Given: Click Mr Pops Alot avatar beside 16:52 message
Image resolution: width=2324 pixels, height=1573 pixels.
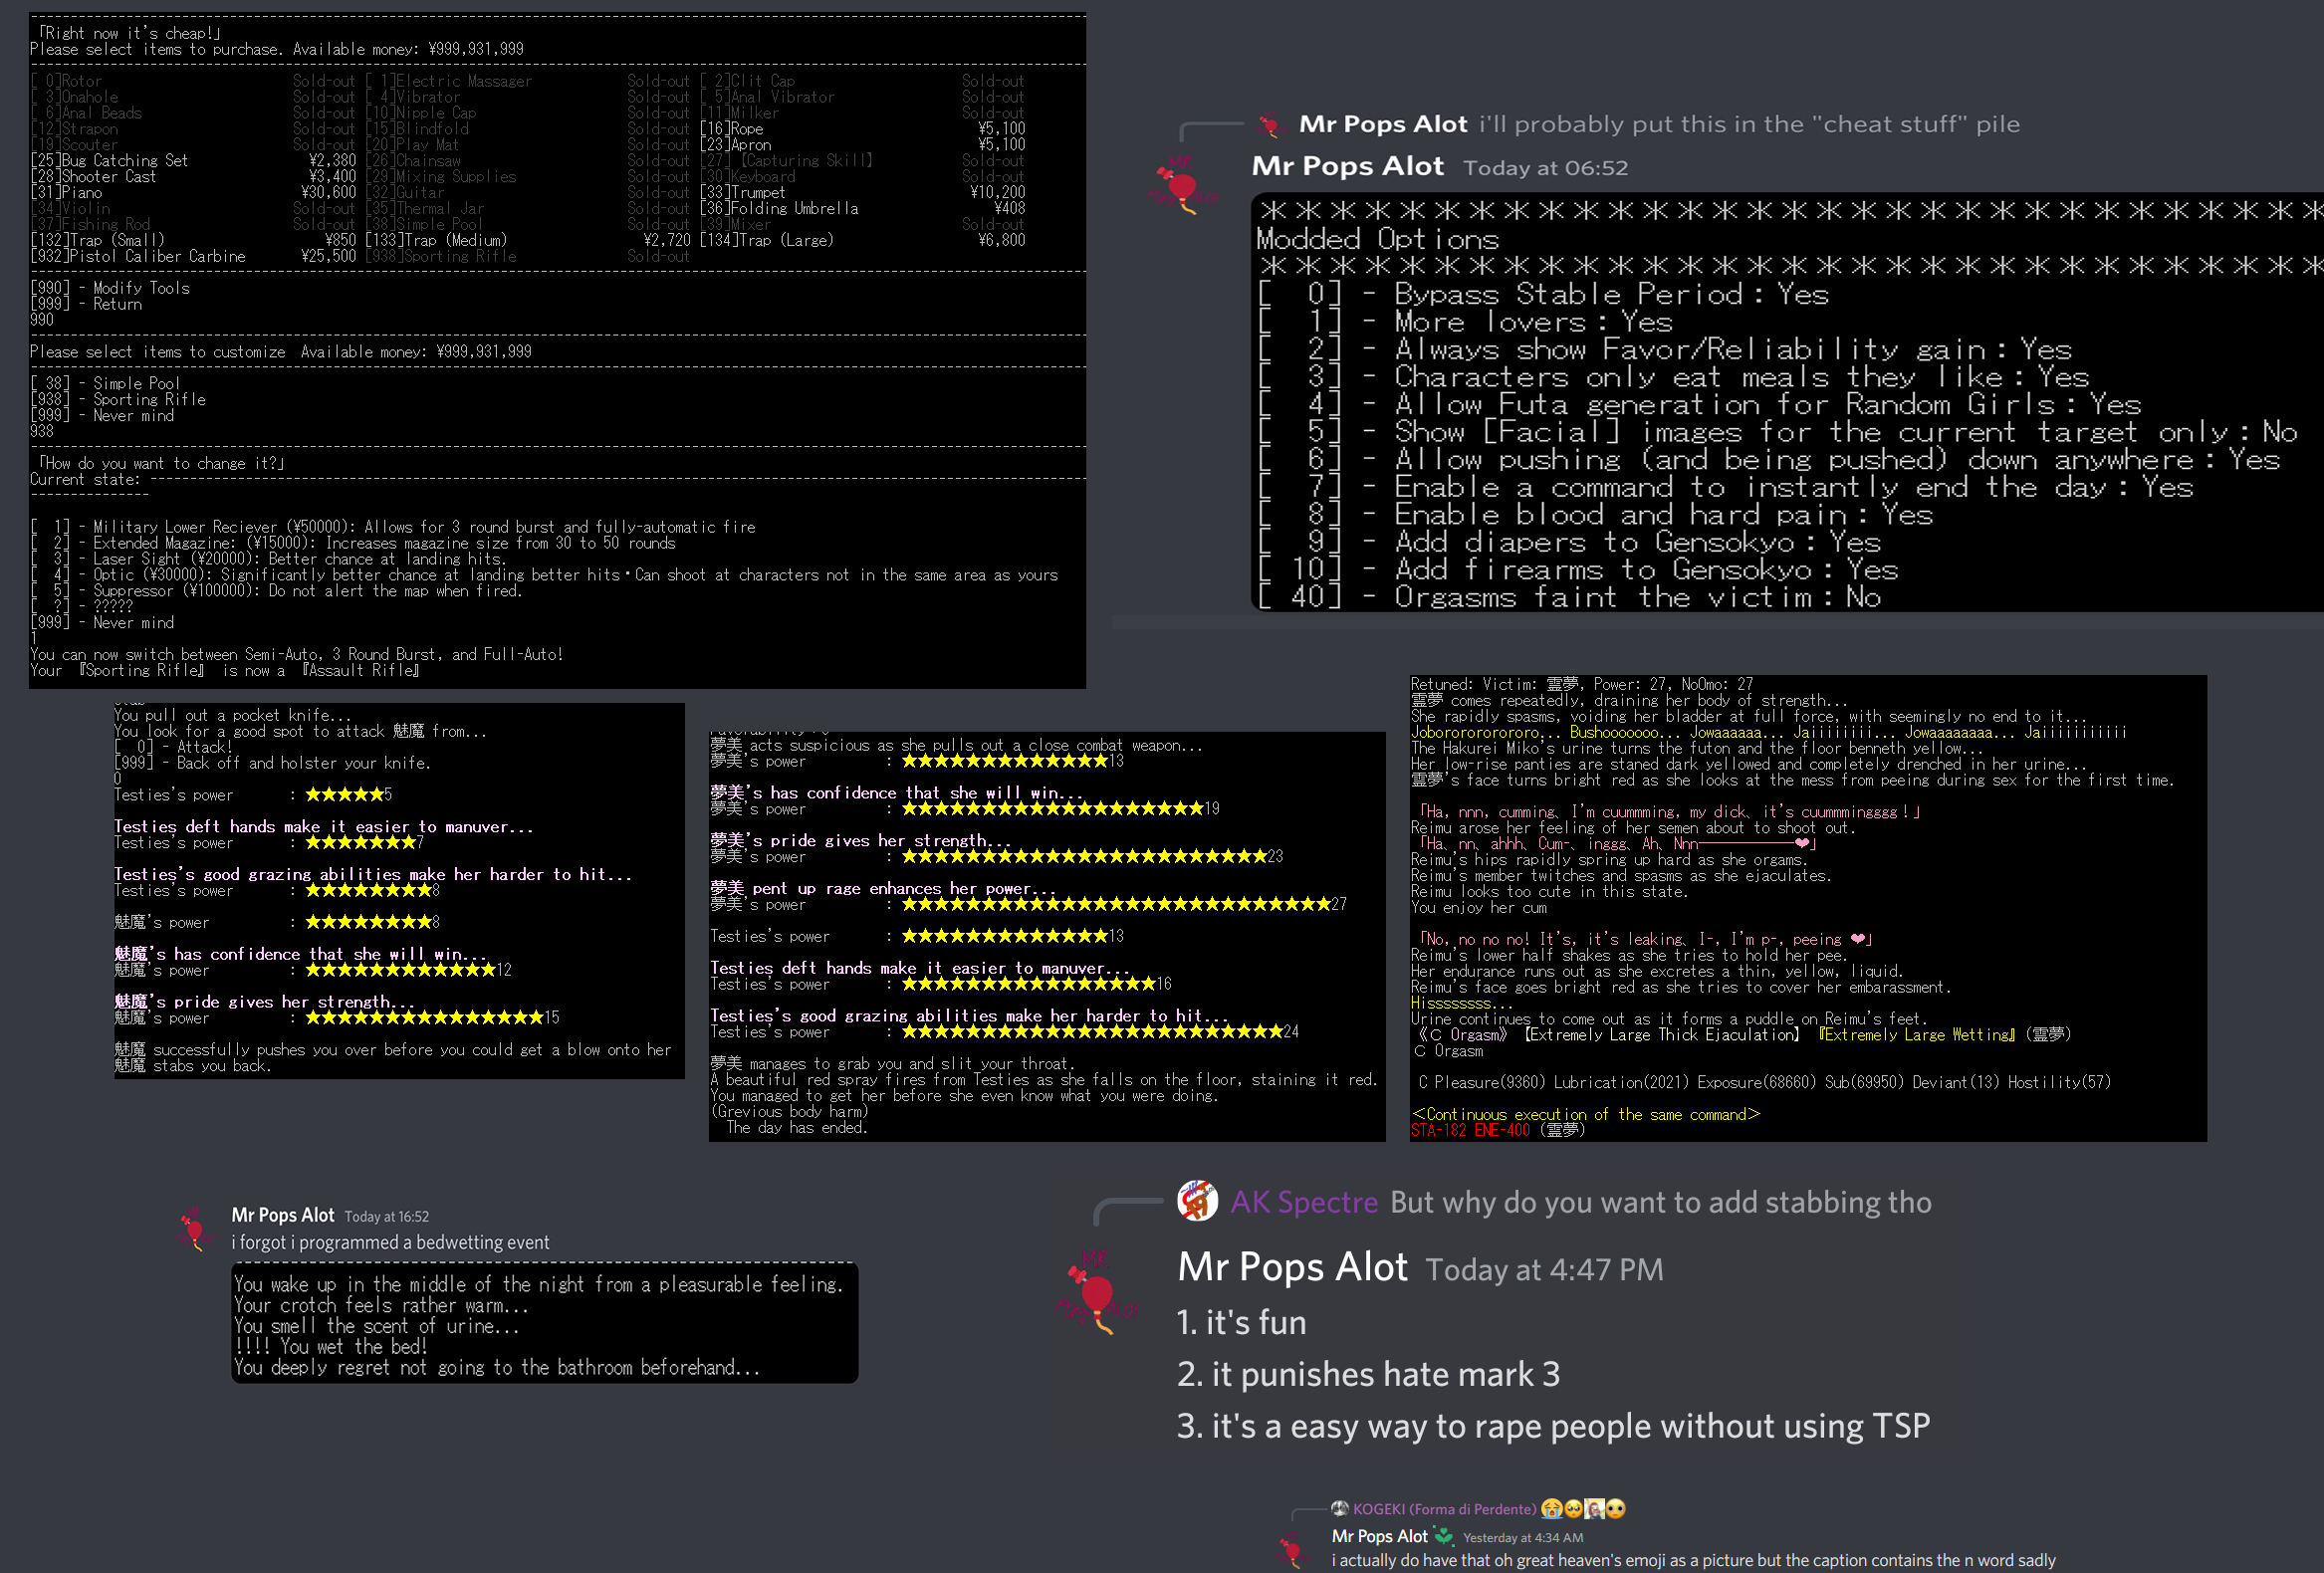Looking at the screenshot, I should tap(195, 1229).
